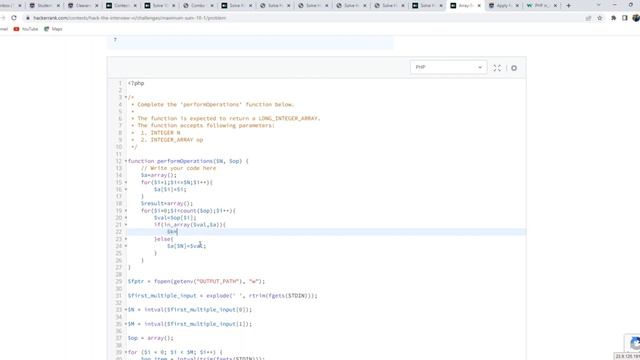
Task: Place cursor at end of line 22
Action: (x=178, y=232)
